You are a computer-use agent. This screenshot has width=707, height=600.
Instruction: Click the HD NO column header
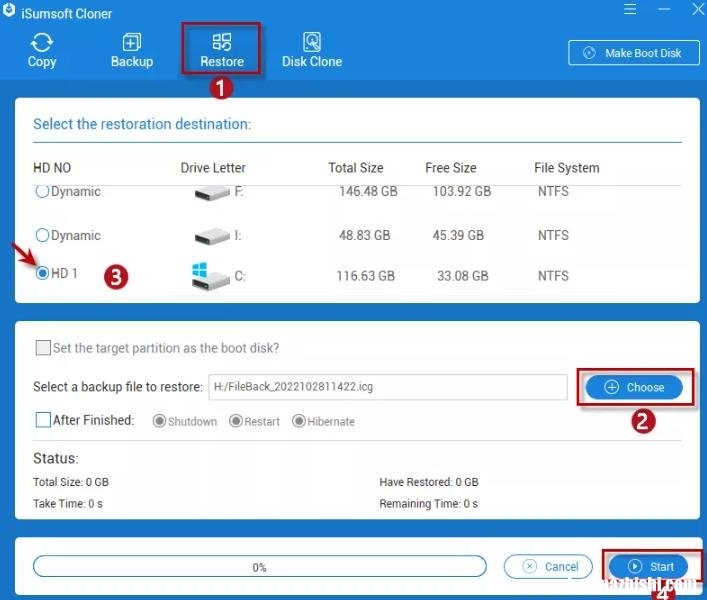click(x=52, y=168)
